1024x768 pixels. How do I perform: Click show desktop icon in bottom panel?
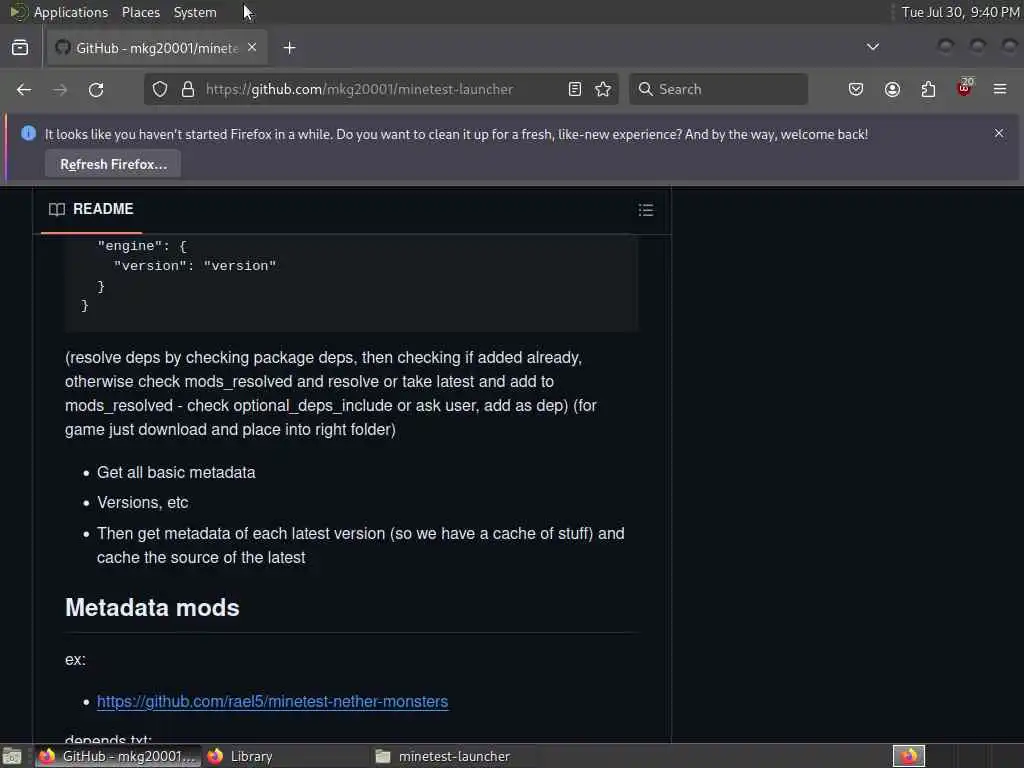click(12, 756)
